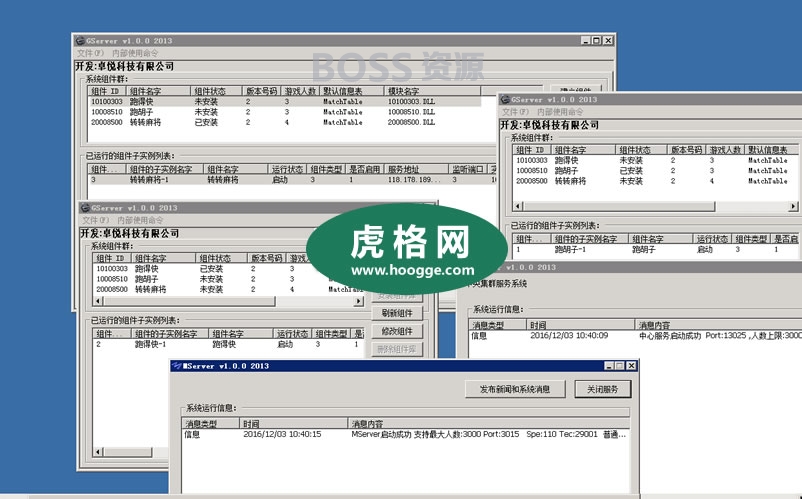The height and width of the screenshot is (499, 802).
Task: Select row 10100303 跑得快 in right GServer window
Action: coord(656,160)
